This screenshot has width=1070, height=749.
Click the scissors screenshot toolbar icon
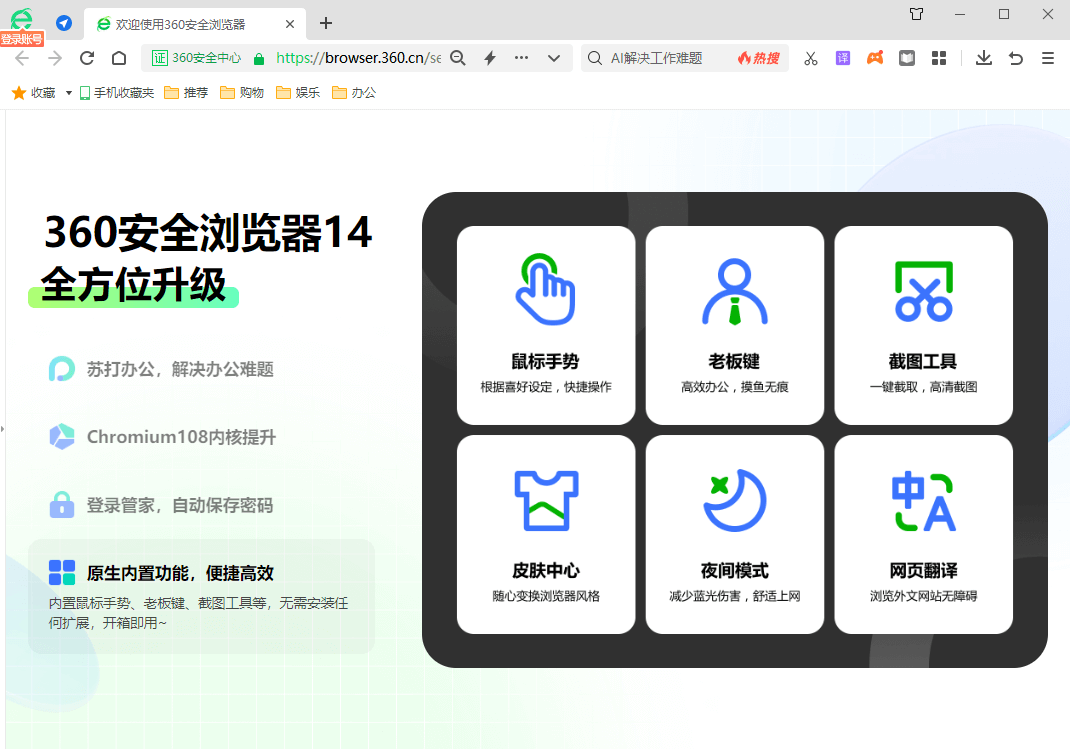[x=811, y=59]
